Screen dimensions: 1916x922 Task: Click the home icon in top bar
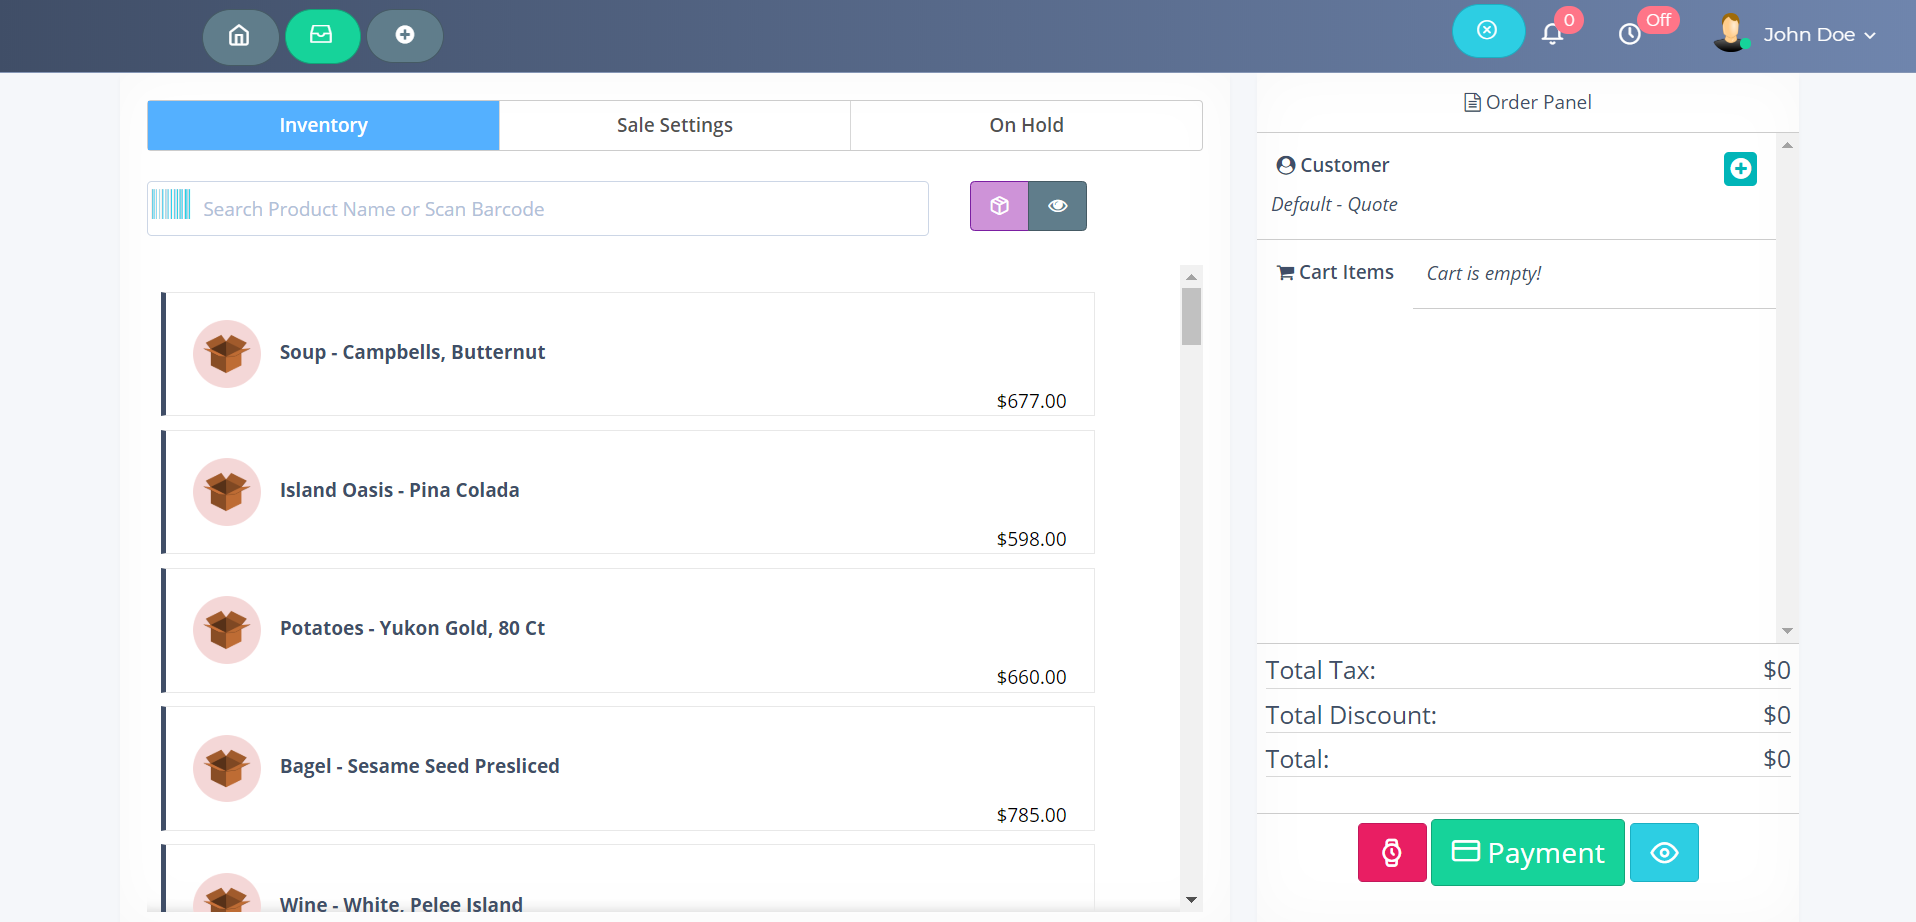pos(240,36)
